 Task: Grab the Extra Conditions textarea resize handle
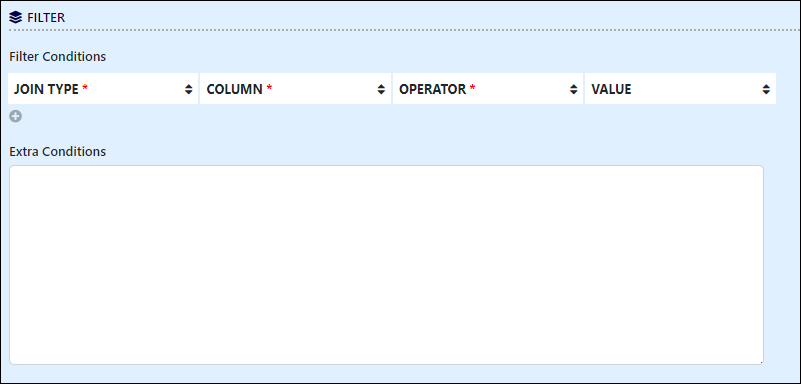[761, 362]
